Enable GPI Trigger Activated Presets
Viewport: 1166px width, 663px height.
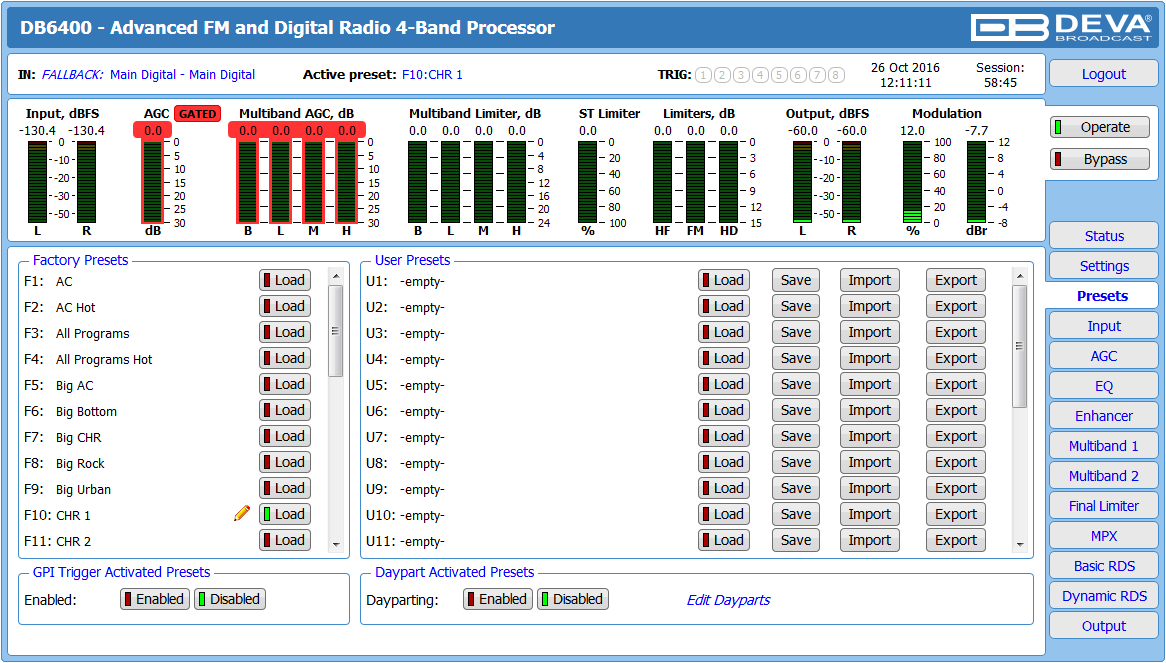coord(155,599)
